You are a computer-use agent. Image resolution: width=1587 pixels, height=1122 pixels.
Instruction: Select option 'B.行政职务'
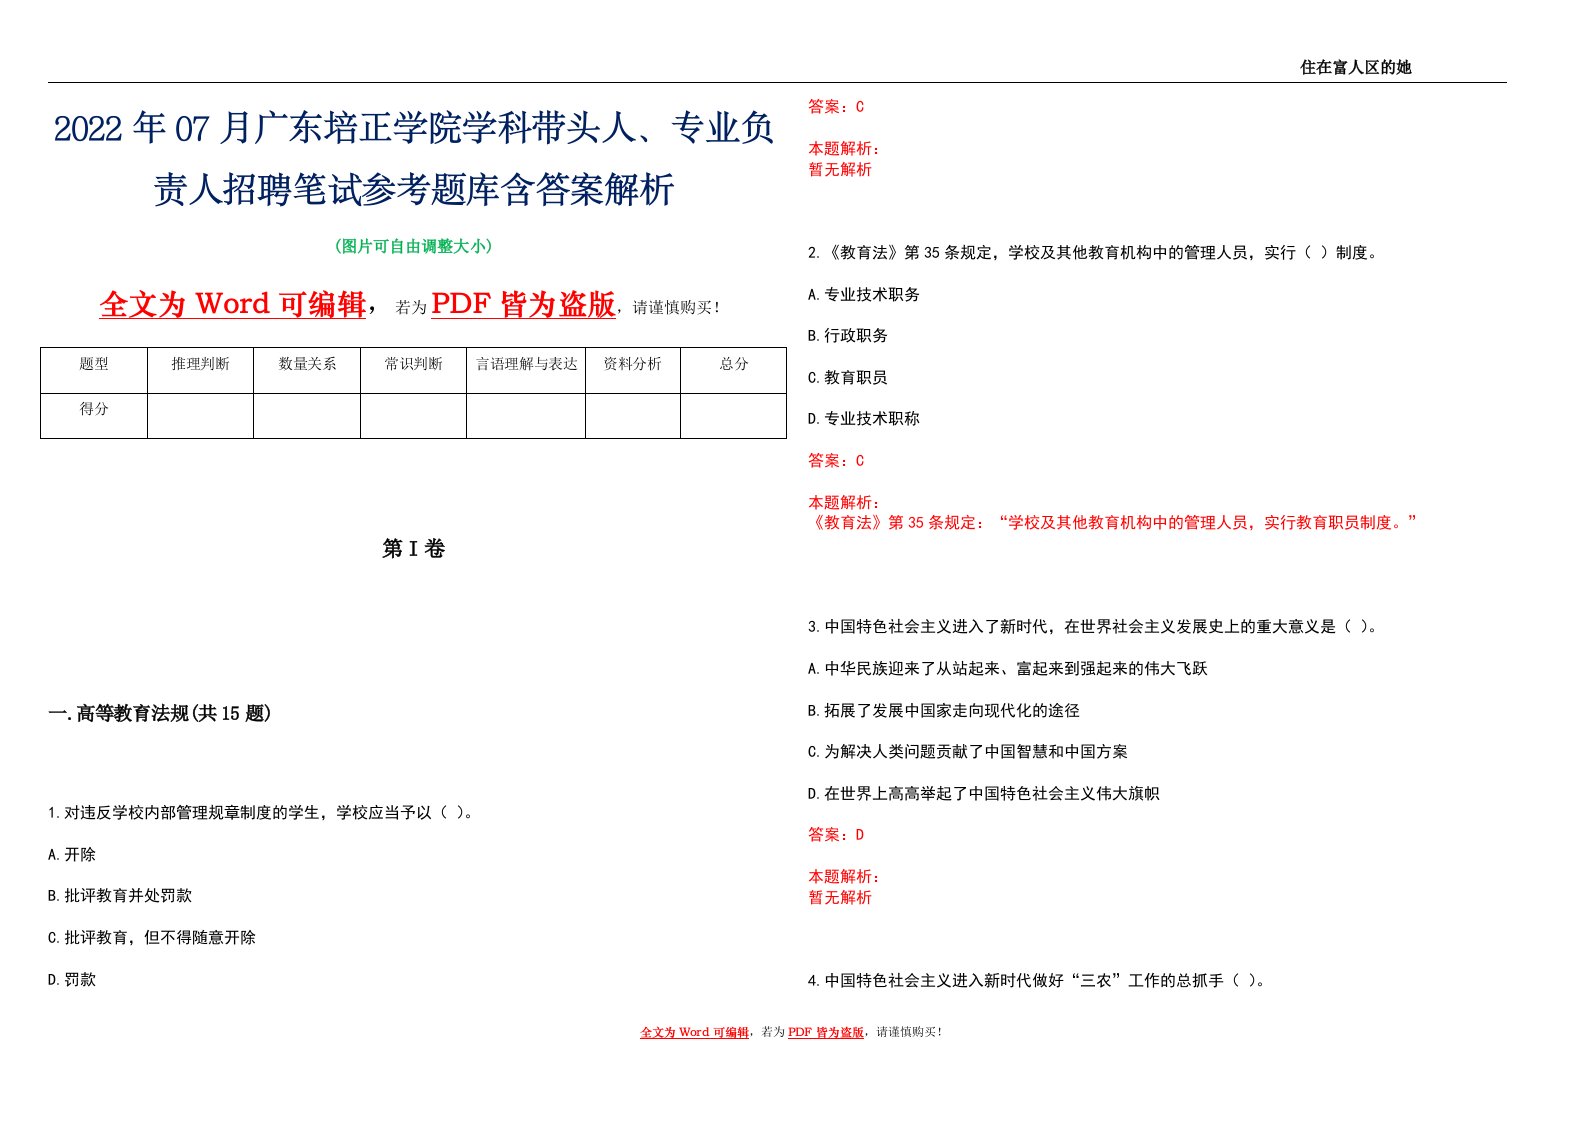pyautogui.click(x=848, y=336)
